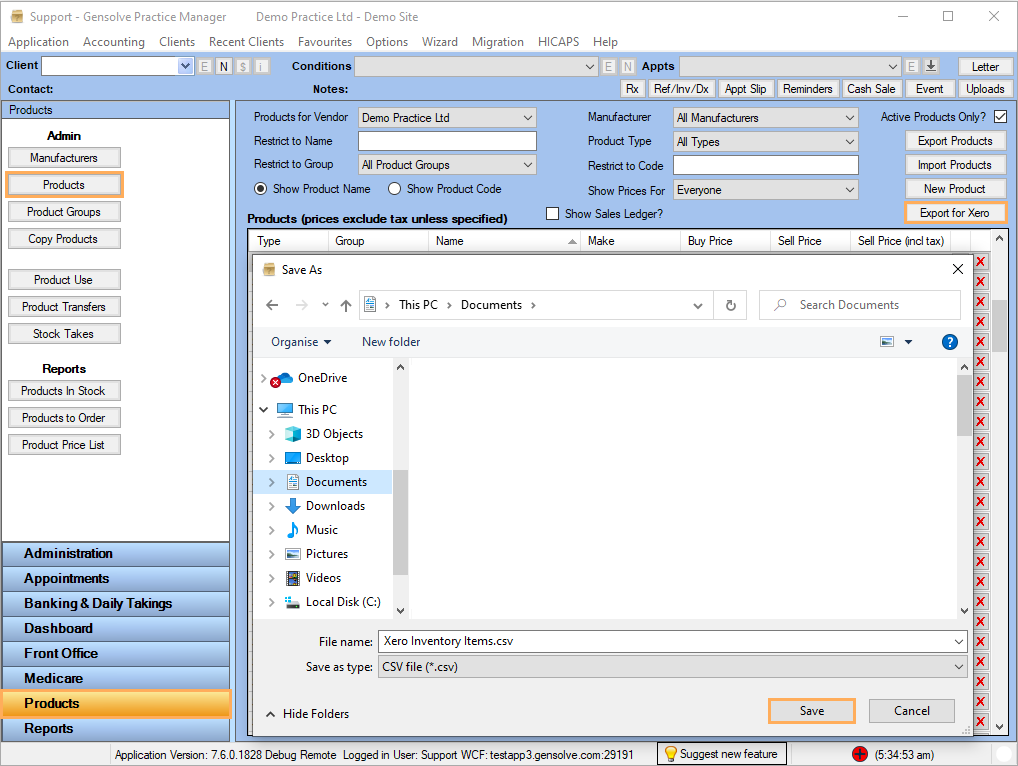Click the red plus icon in status bar
Image resolution: width=1018 pixels, height=766 pixels.
(859, 754)
